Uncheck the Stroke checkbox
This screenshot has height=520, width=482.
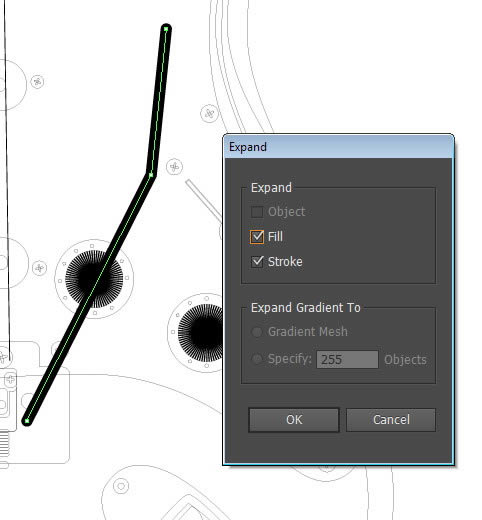tap(257, 262)
